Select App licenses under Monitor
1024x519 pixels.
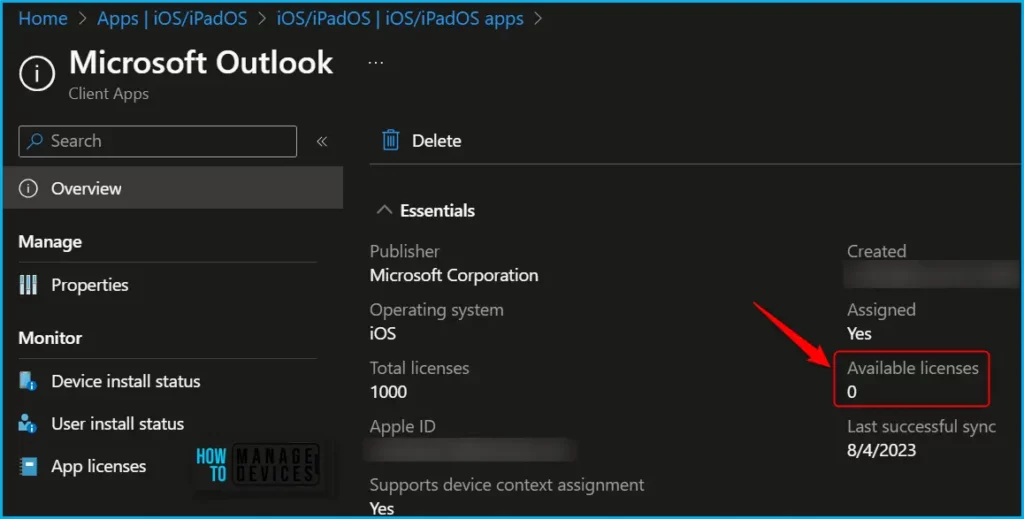point(98,466)
